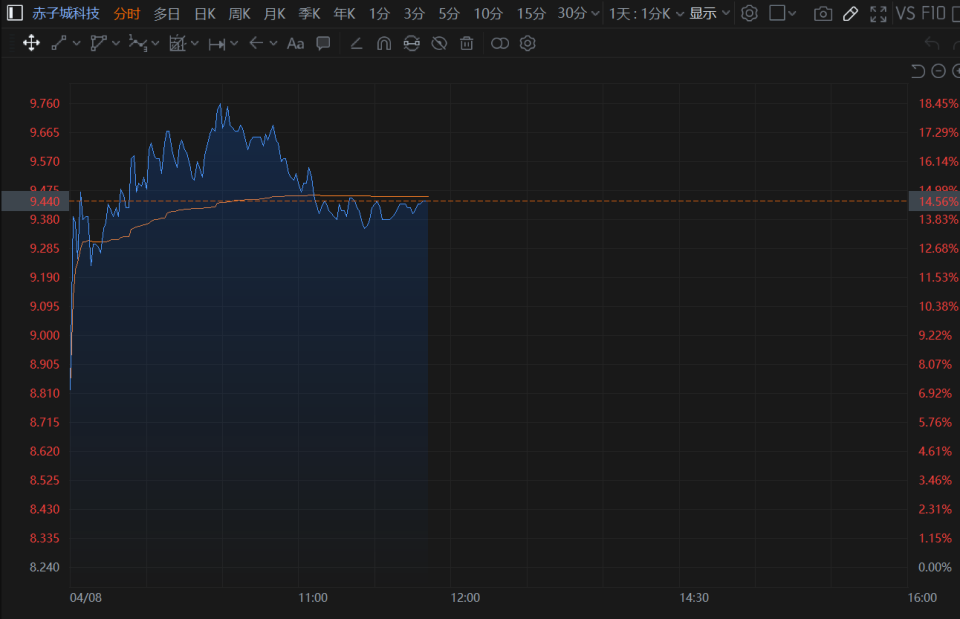Open the 30分 interval dropdown arrow
Image resolution: width=960 pixels, height=619 pixels.
[595, 13]
